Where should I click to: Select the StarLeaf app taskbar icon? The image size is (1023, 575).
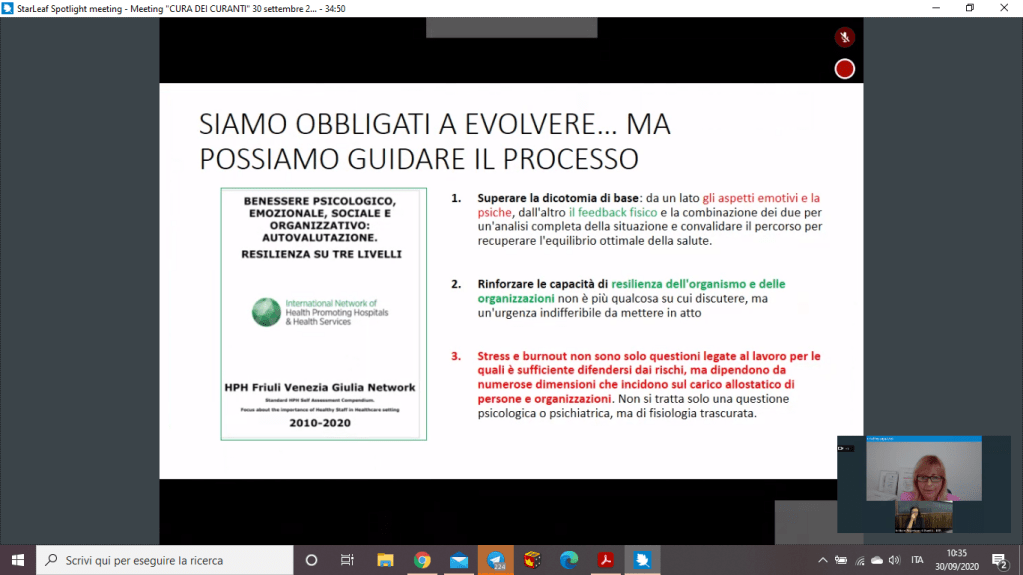(x=642, y=560)
